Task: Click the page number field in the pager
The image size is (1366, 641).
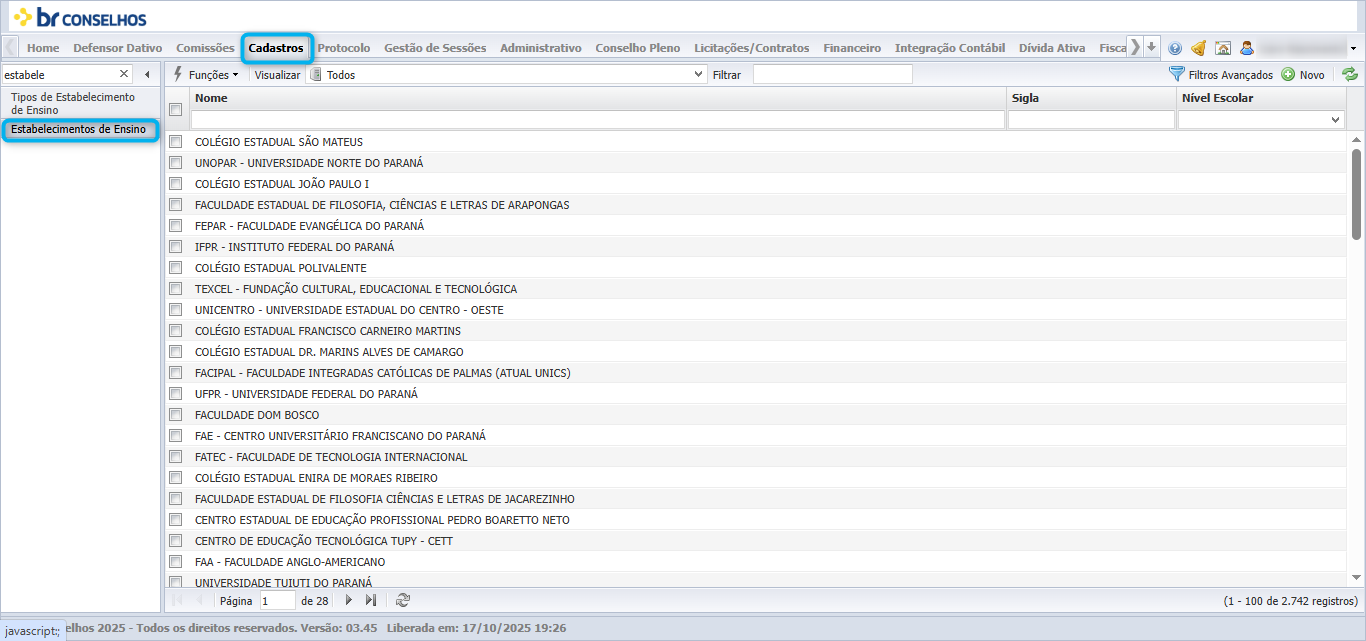Action: pyautogui.click(x=278, y=600)
